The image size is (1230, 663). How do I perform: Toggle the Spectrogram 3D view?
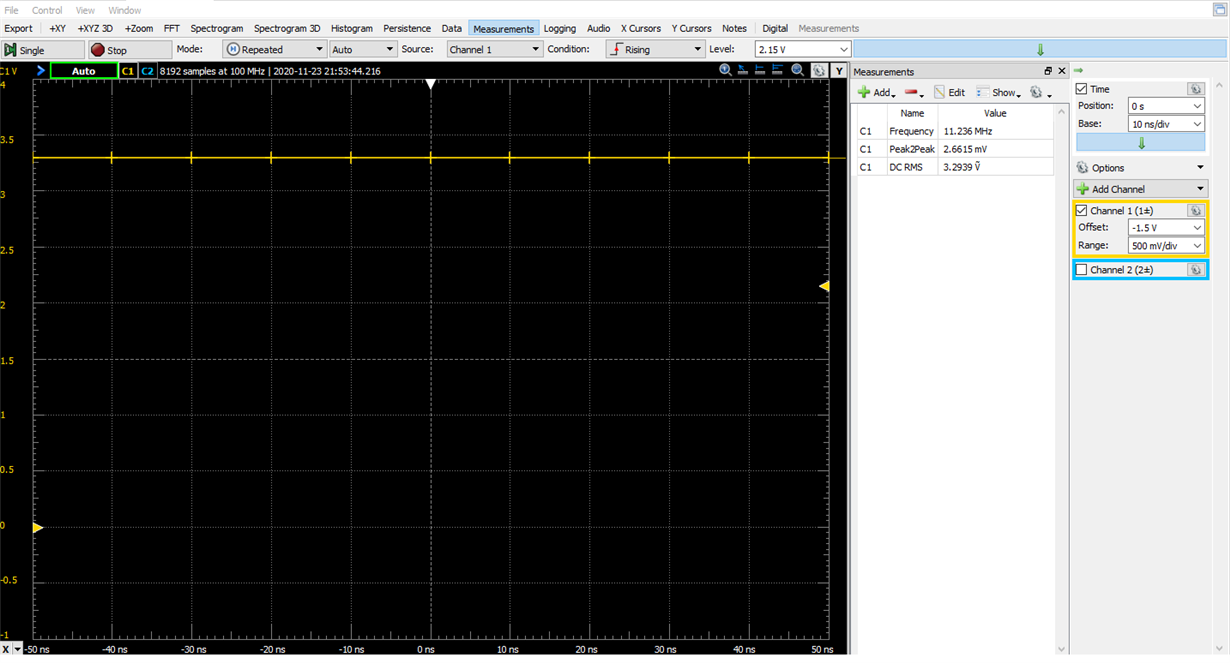point(287,28)
